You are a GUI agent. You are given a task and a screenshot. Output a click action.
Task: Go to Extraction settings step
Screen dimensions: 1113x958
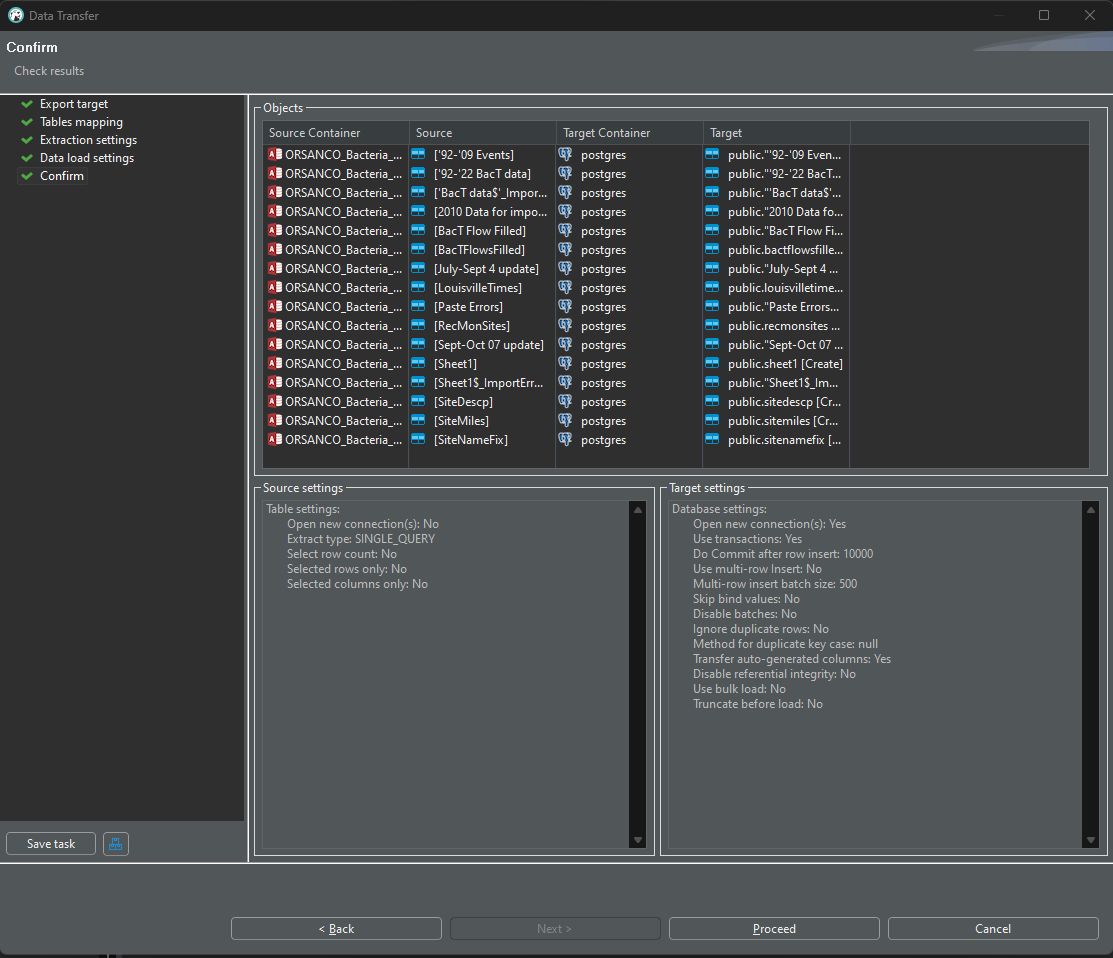coord(88,140)
